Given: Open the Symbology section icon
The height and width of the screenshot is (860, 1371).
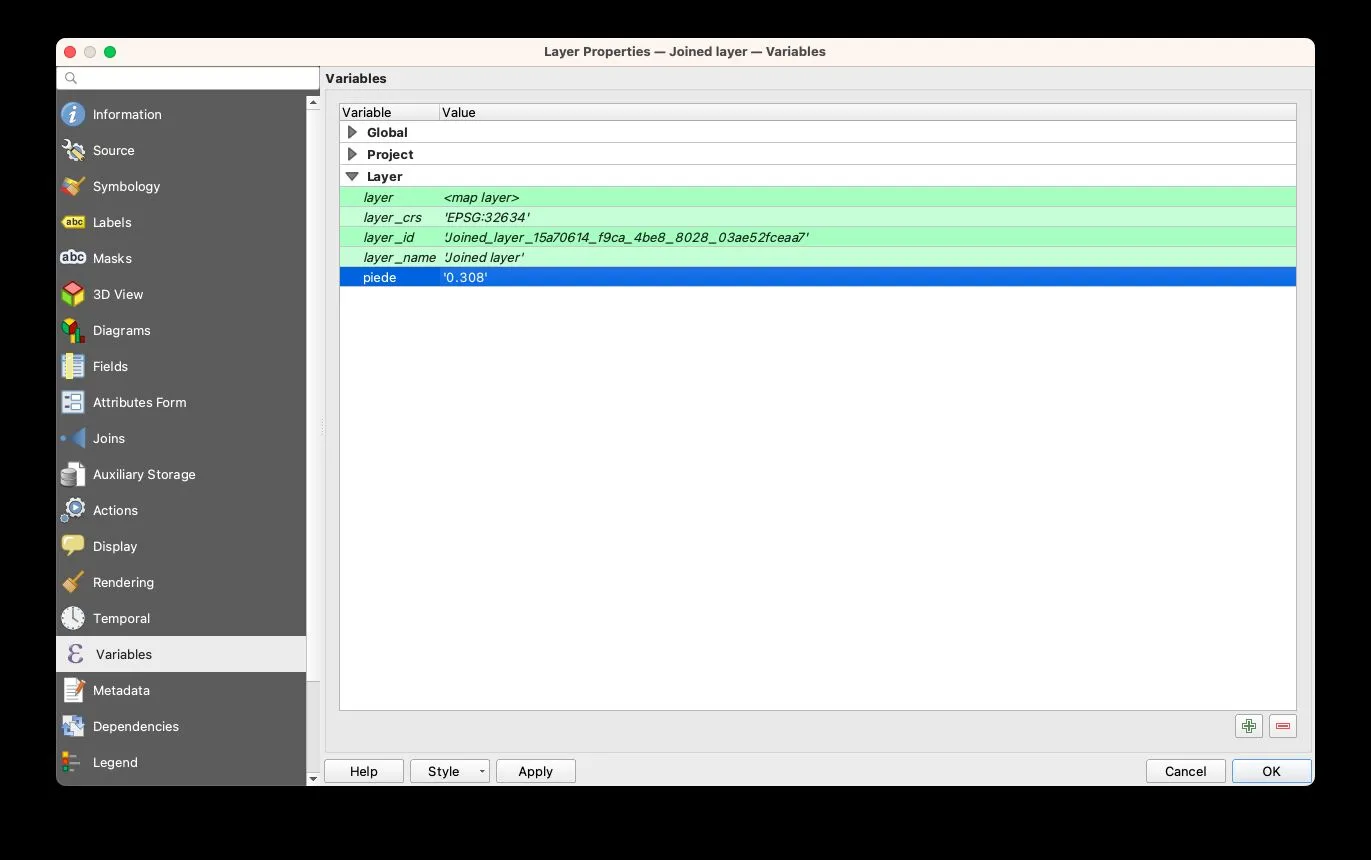Looking at the screenshot, I should click(x=73, y=187).
